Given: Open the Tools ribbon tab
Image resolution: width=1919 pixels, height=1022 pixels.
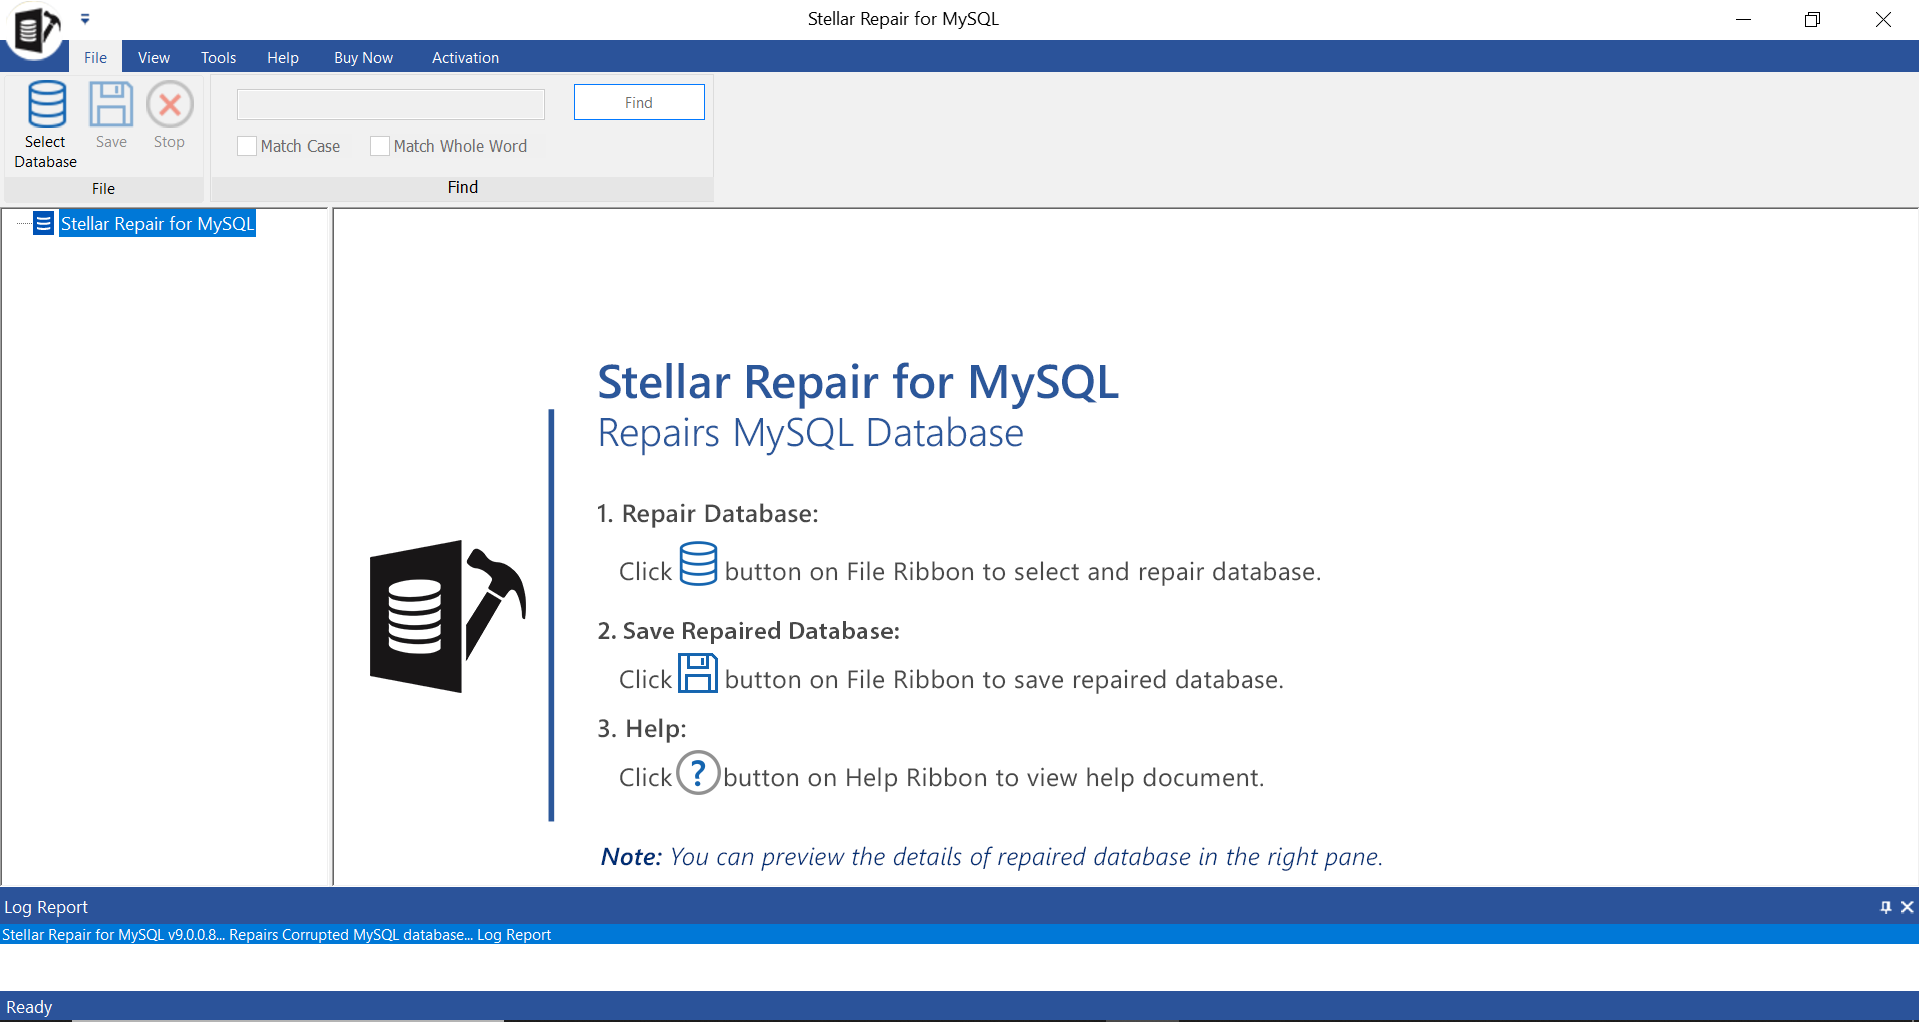Looking at the screenshot, I should point(219,57).
